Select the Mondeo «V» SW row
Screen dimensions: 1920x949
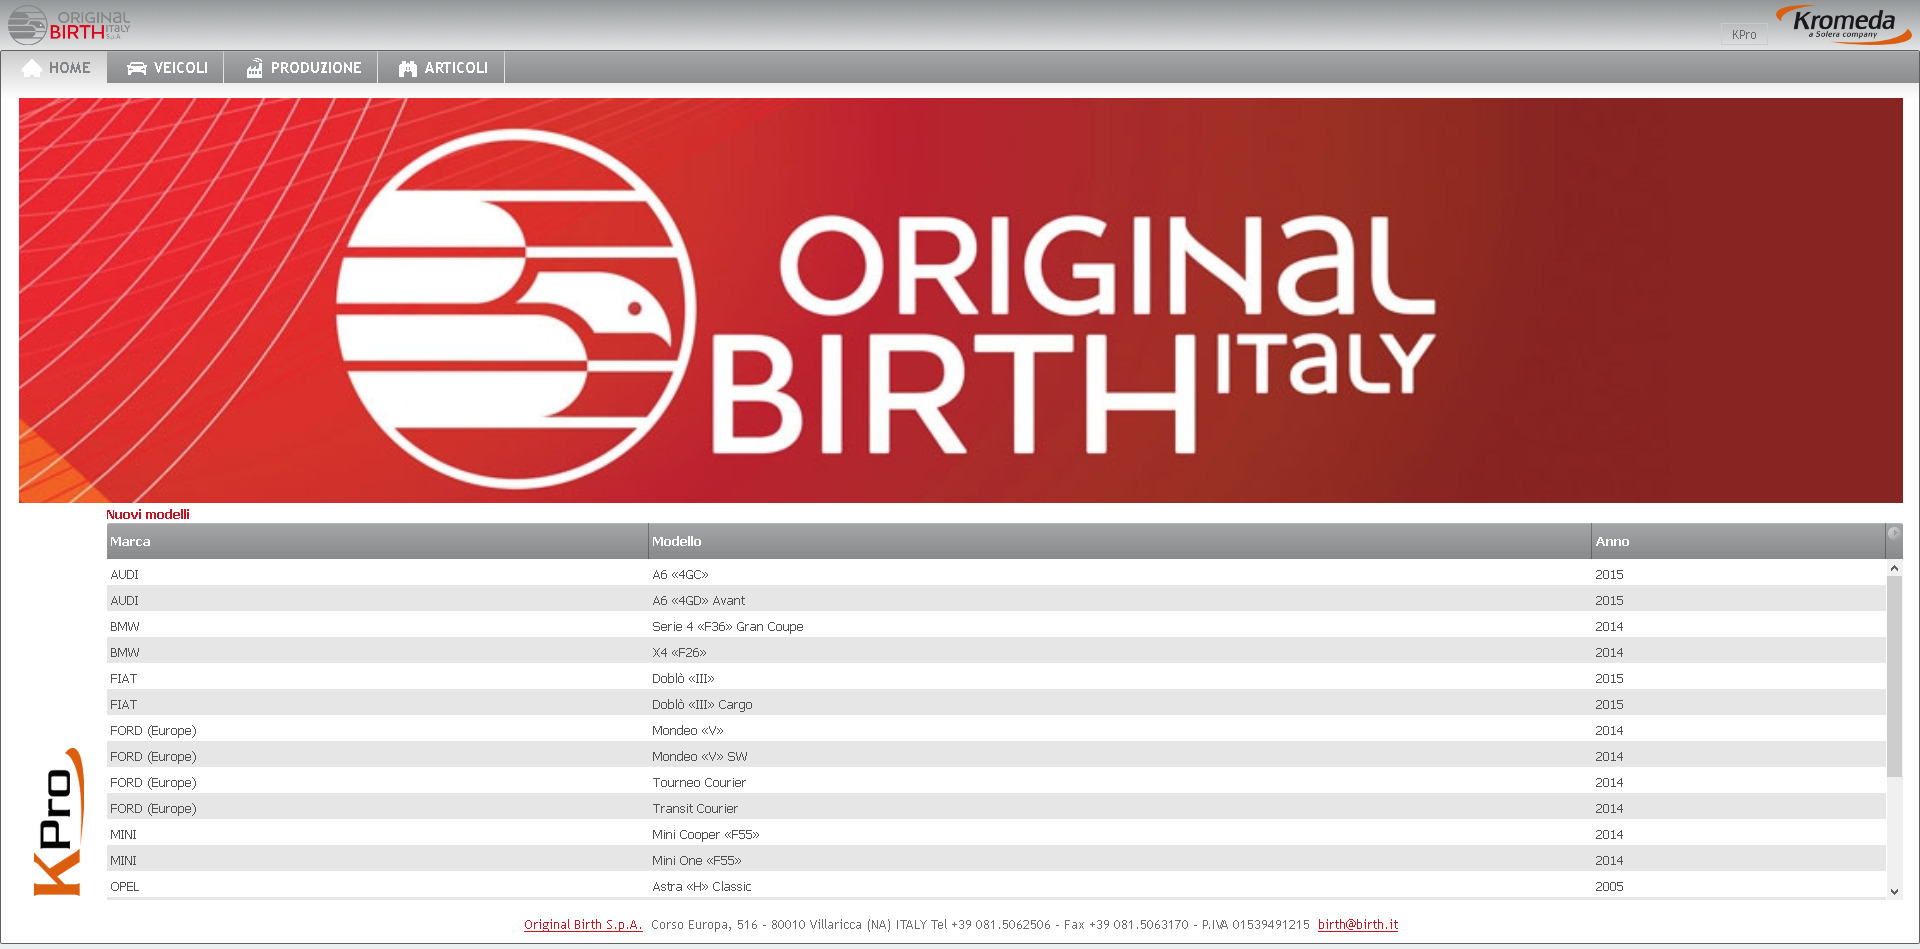click(996, 756)
